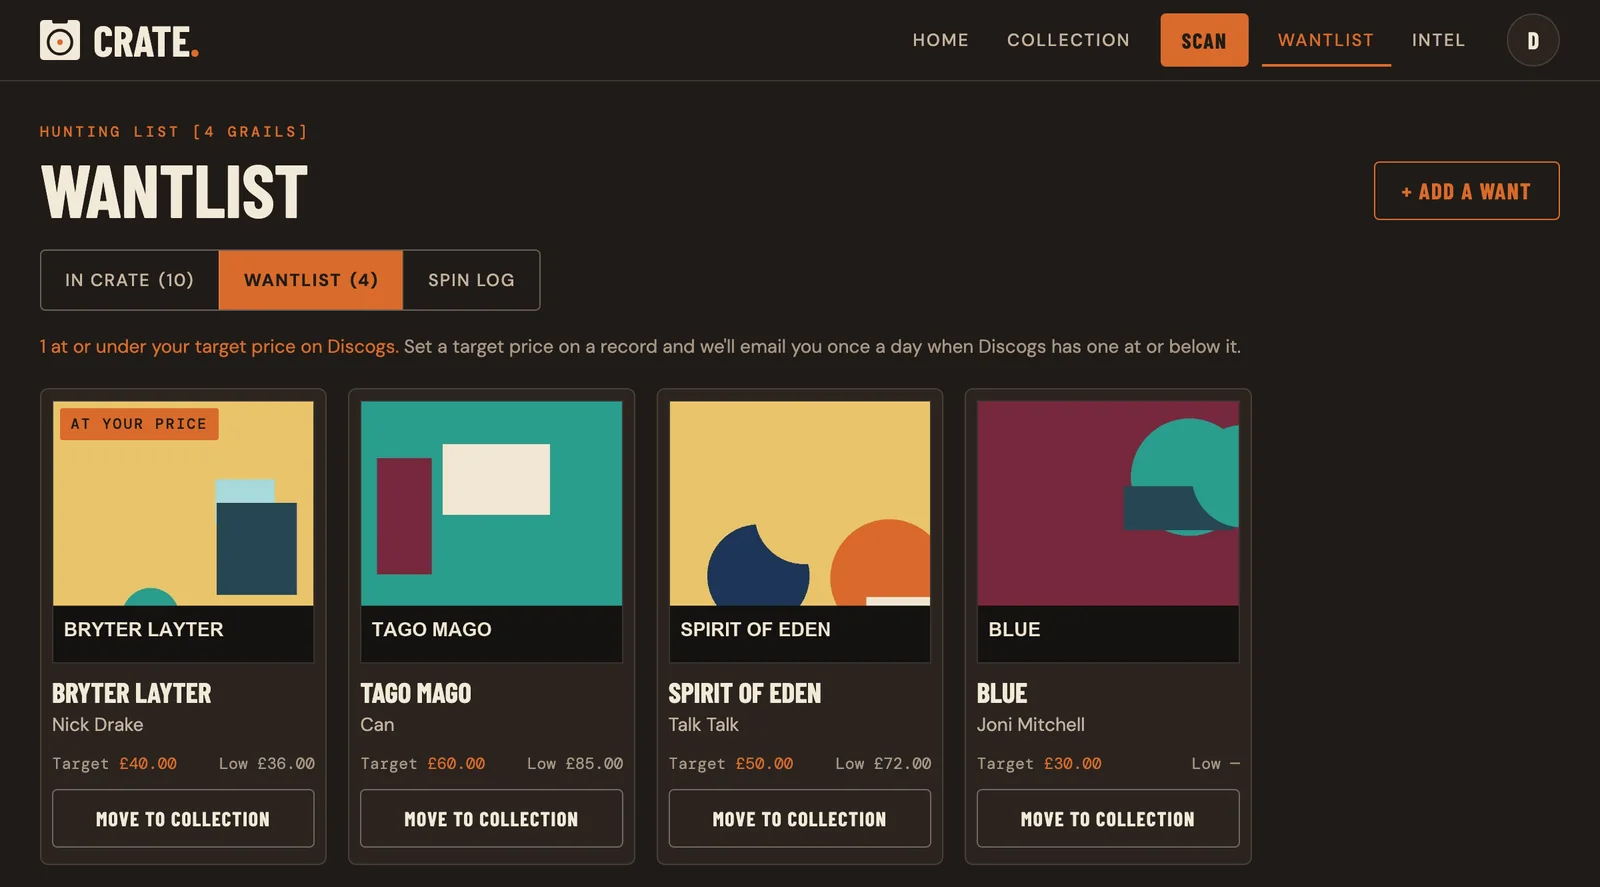Click the AT YOUR PRICE badge
The width and height of the screenshot is (1600, 887).
tap(139, 424)
